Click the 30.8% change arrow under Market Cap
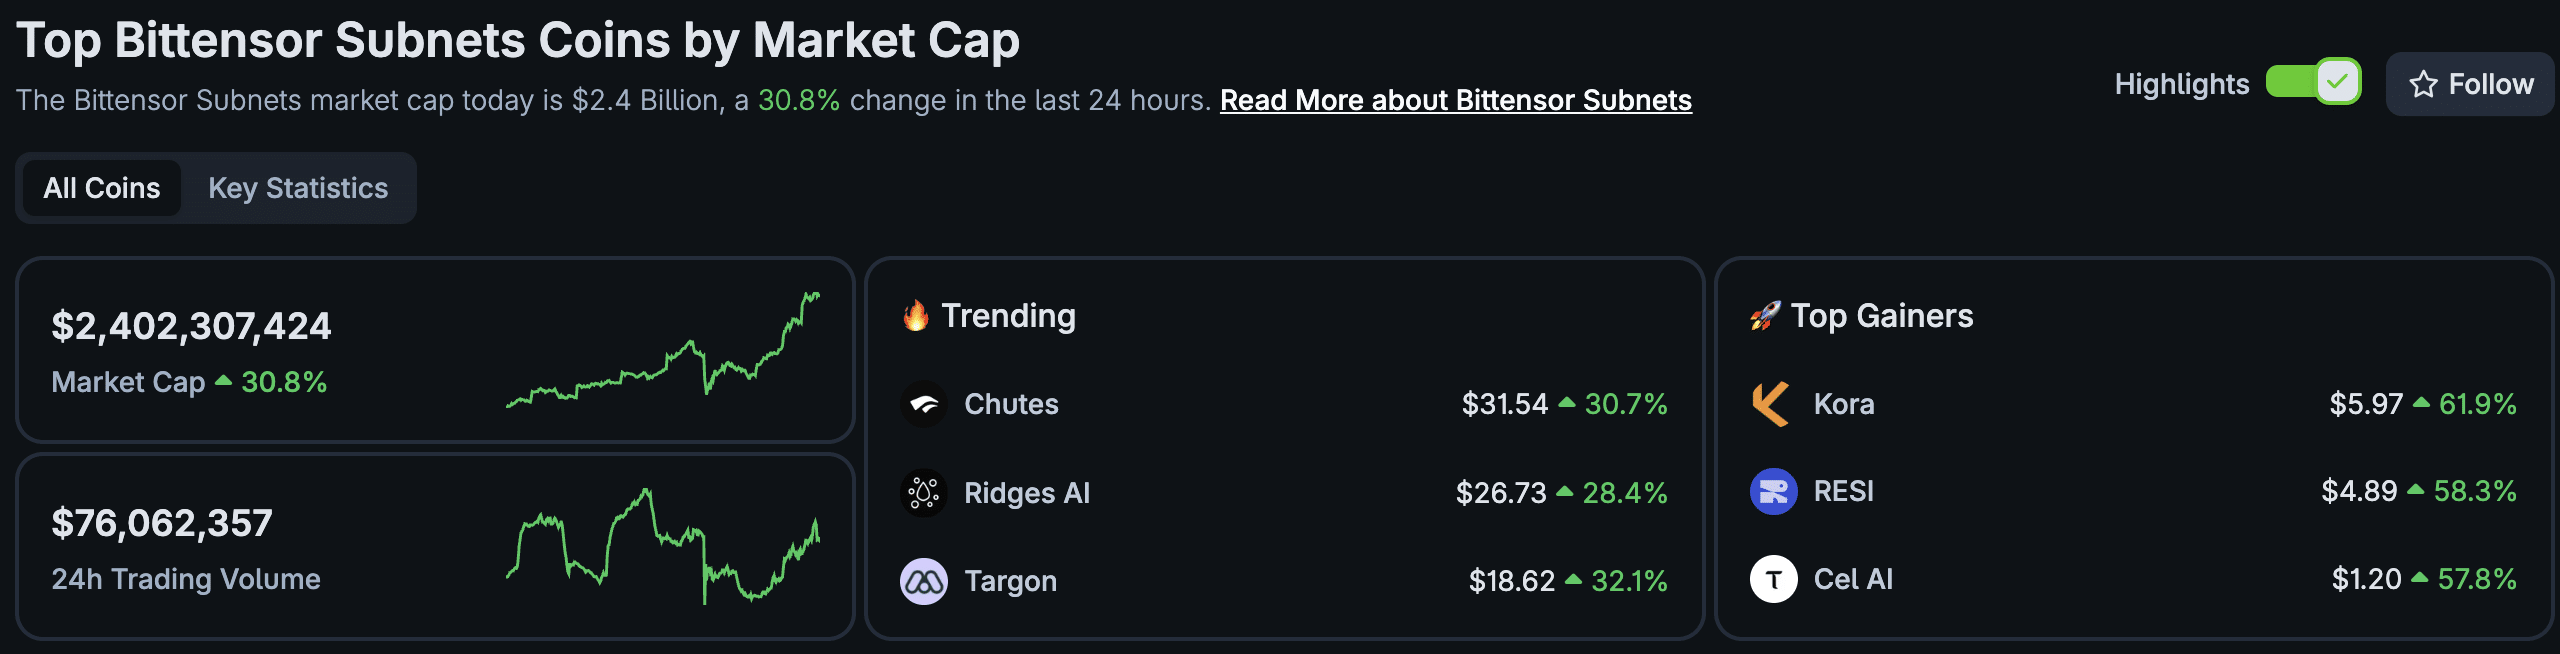Image resolution: width=2560 pixels, height=654 pixels. 224,381
